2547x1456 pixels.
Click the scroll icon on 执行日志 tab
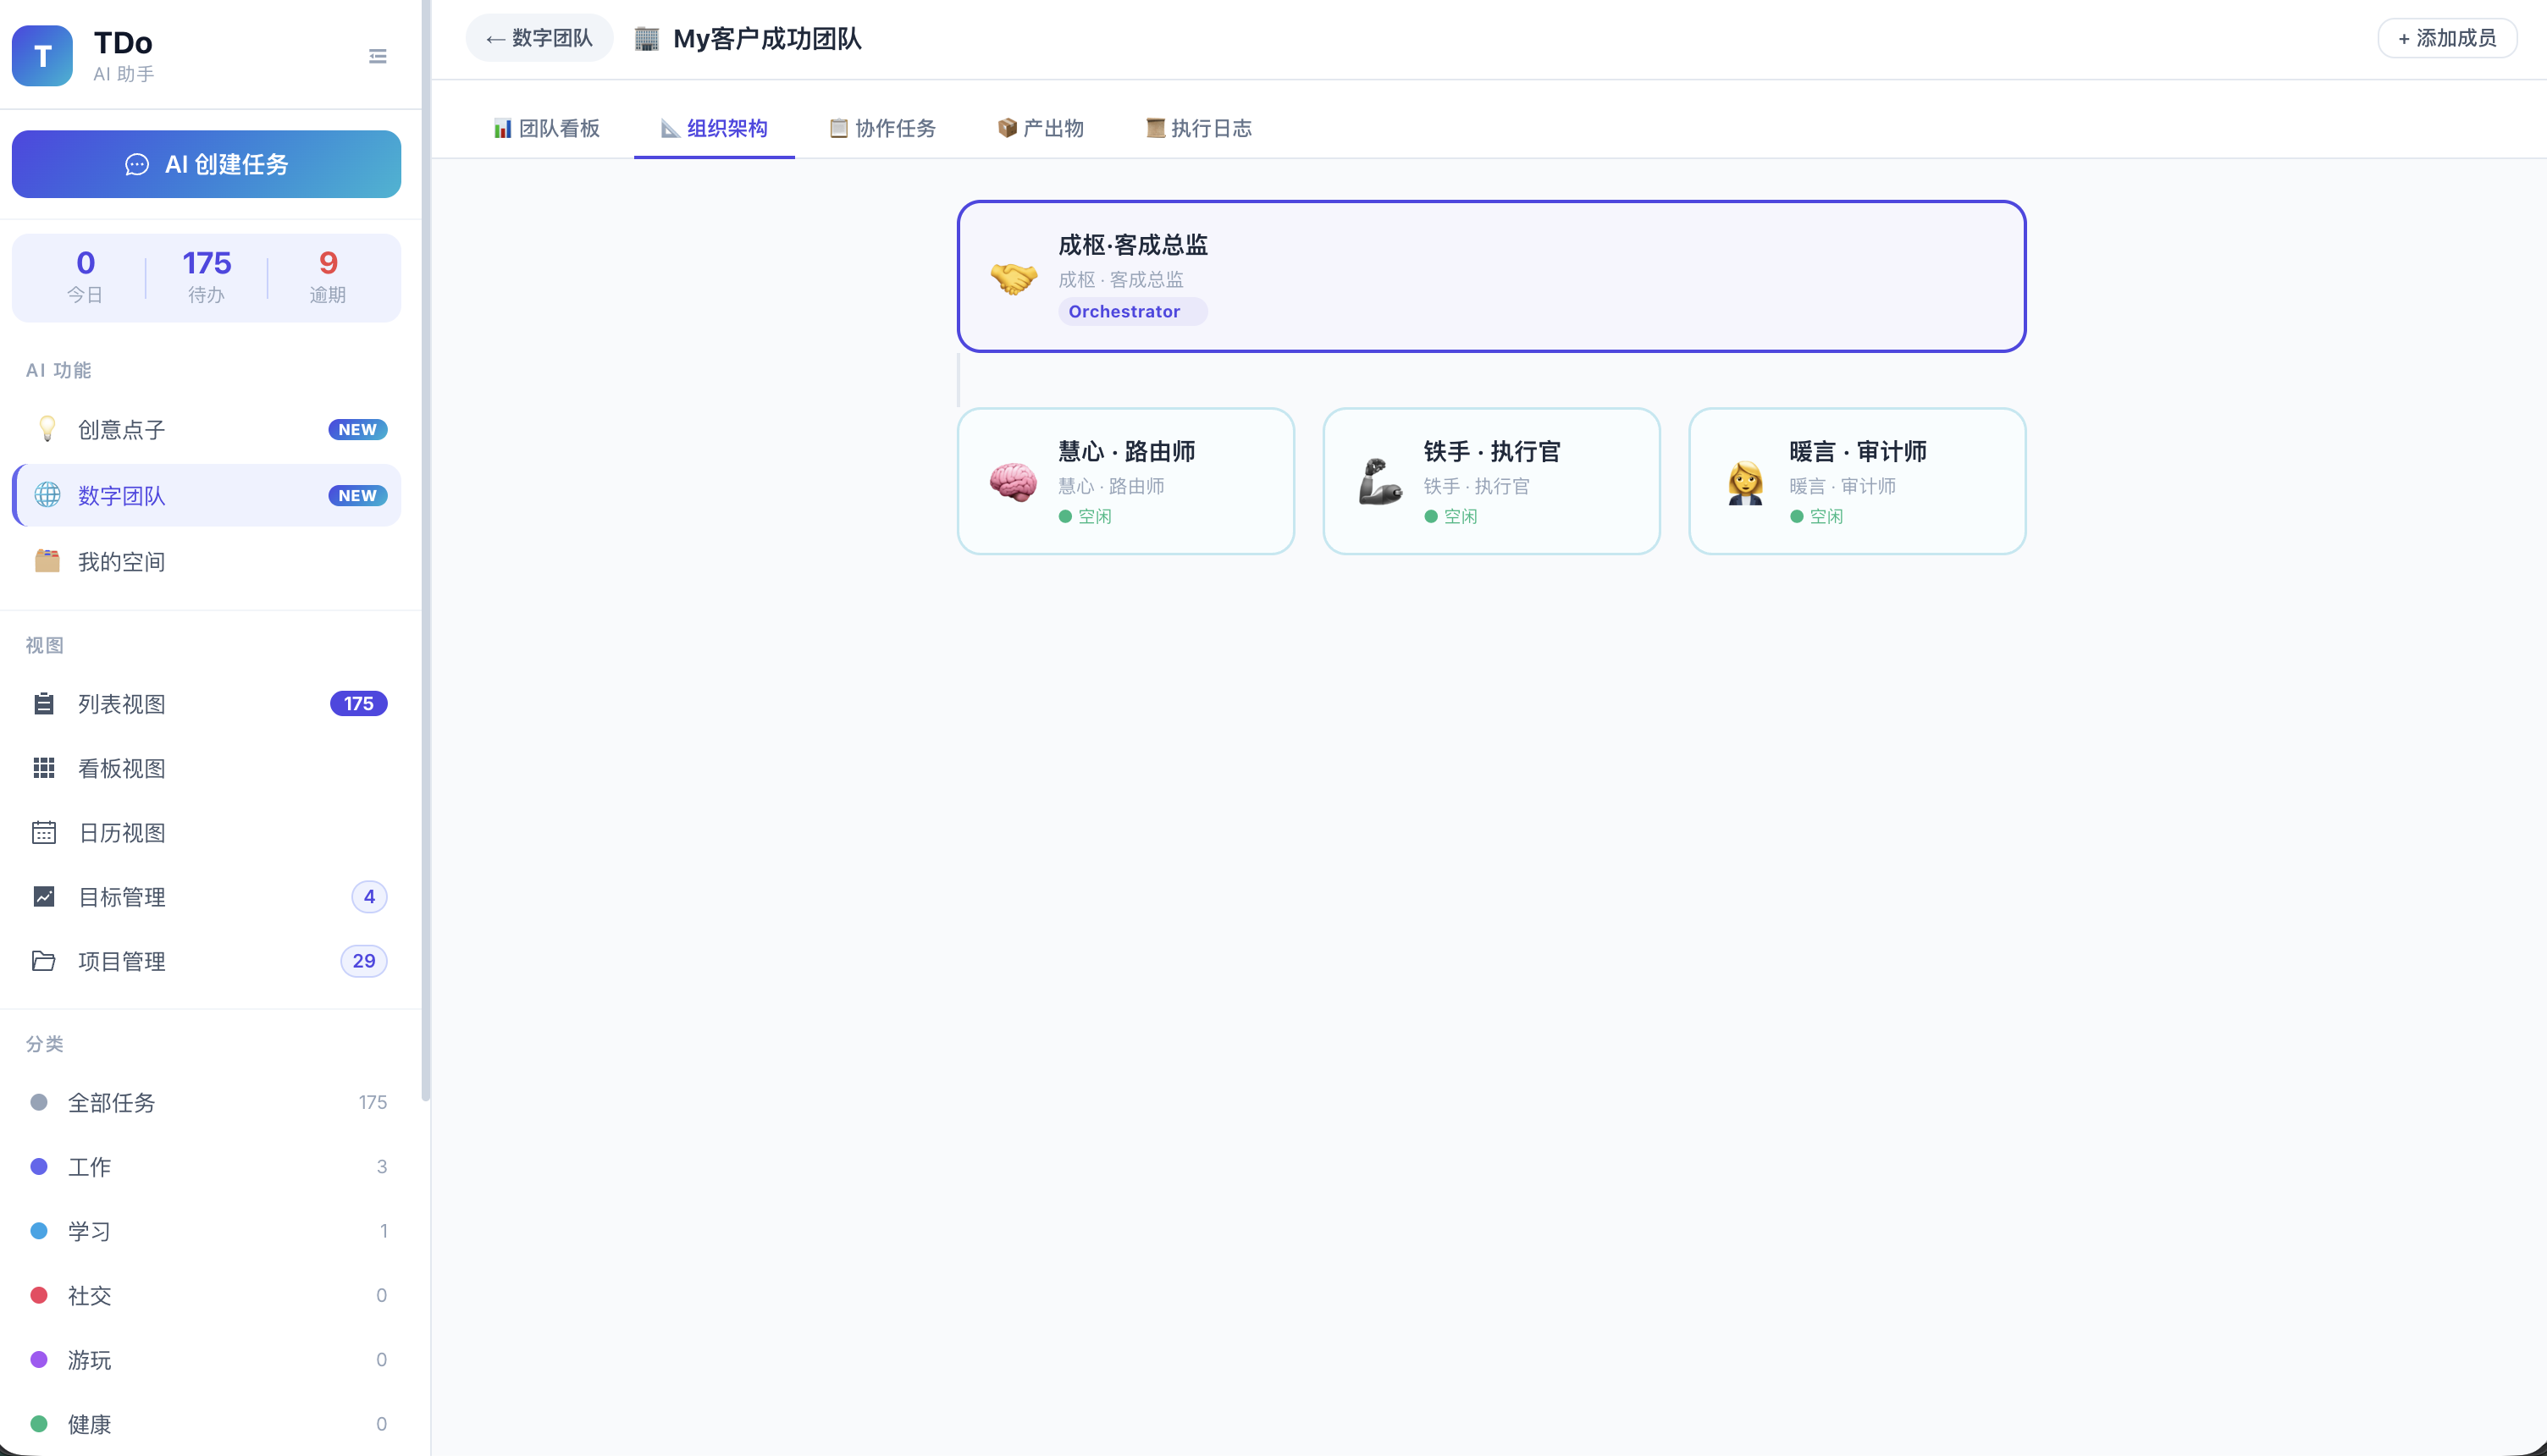pos(1155,129)
